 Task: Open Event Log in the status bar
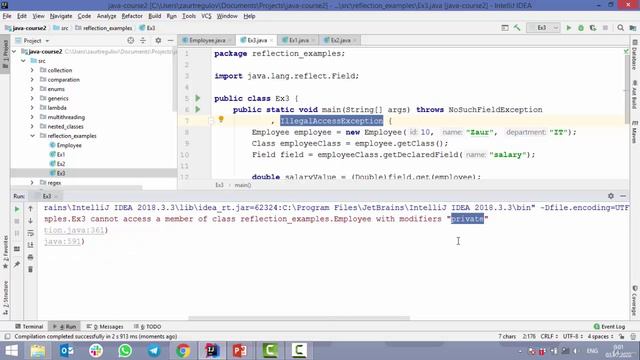point(609,327)
